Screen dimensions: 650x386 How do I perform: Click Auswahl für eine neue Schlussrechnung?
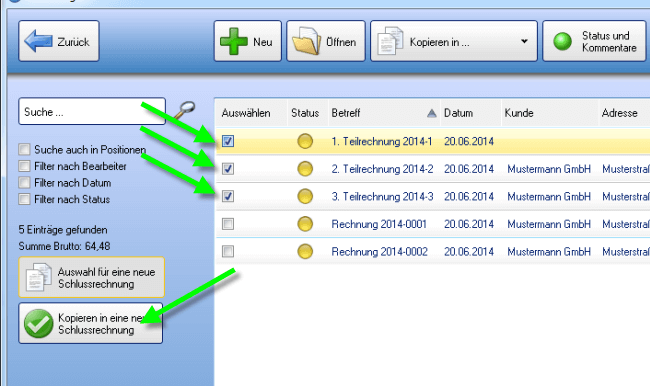coord(92,277)
